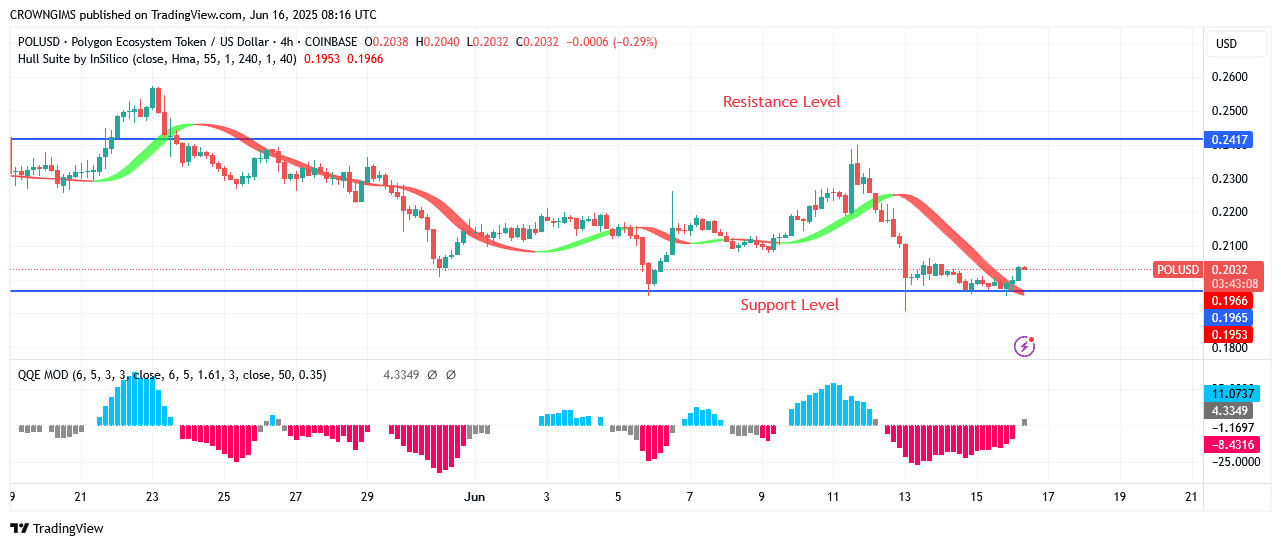The width and height of the screenshot is (1281, 546).
Task: Click the −0.0006 (−0.29%) change text
Action: (x=612, y=42)
